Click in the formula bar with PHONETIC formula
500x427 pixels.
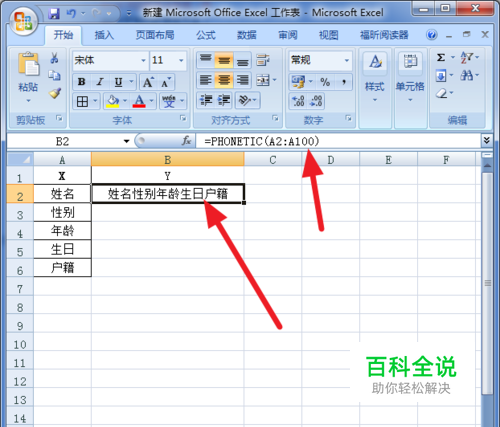tap(338, 141)
